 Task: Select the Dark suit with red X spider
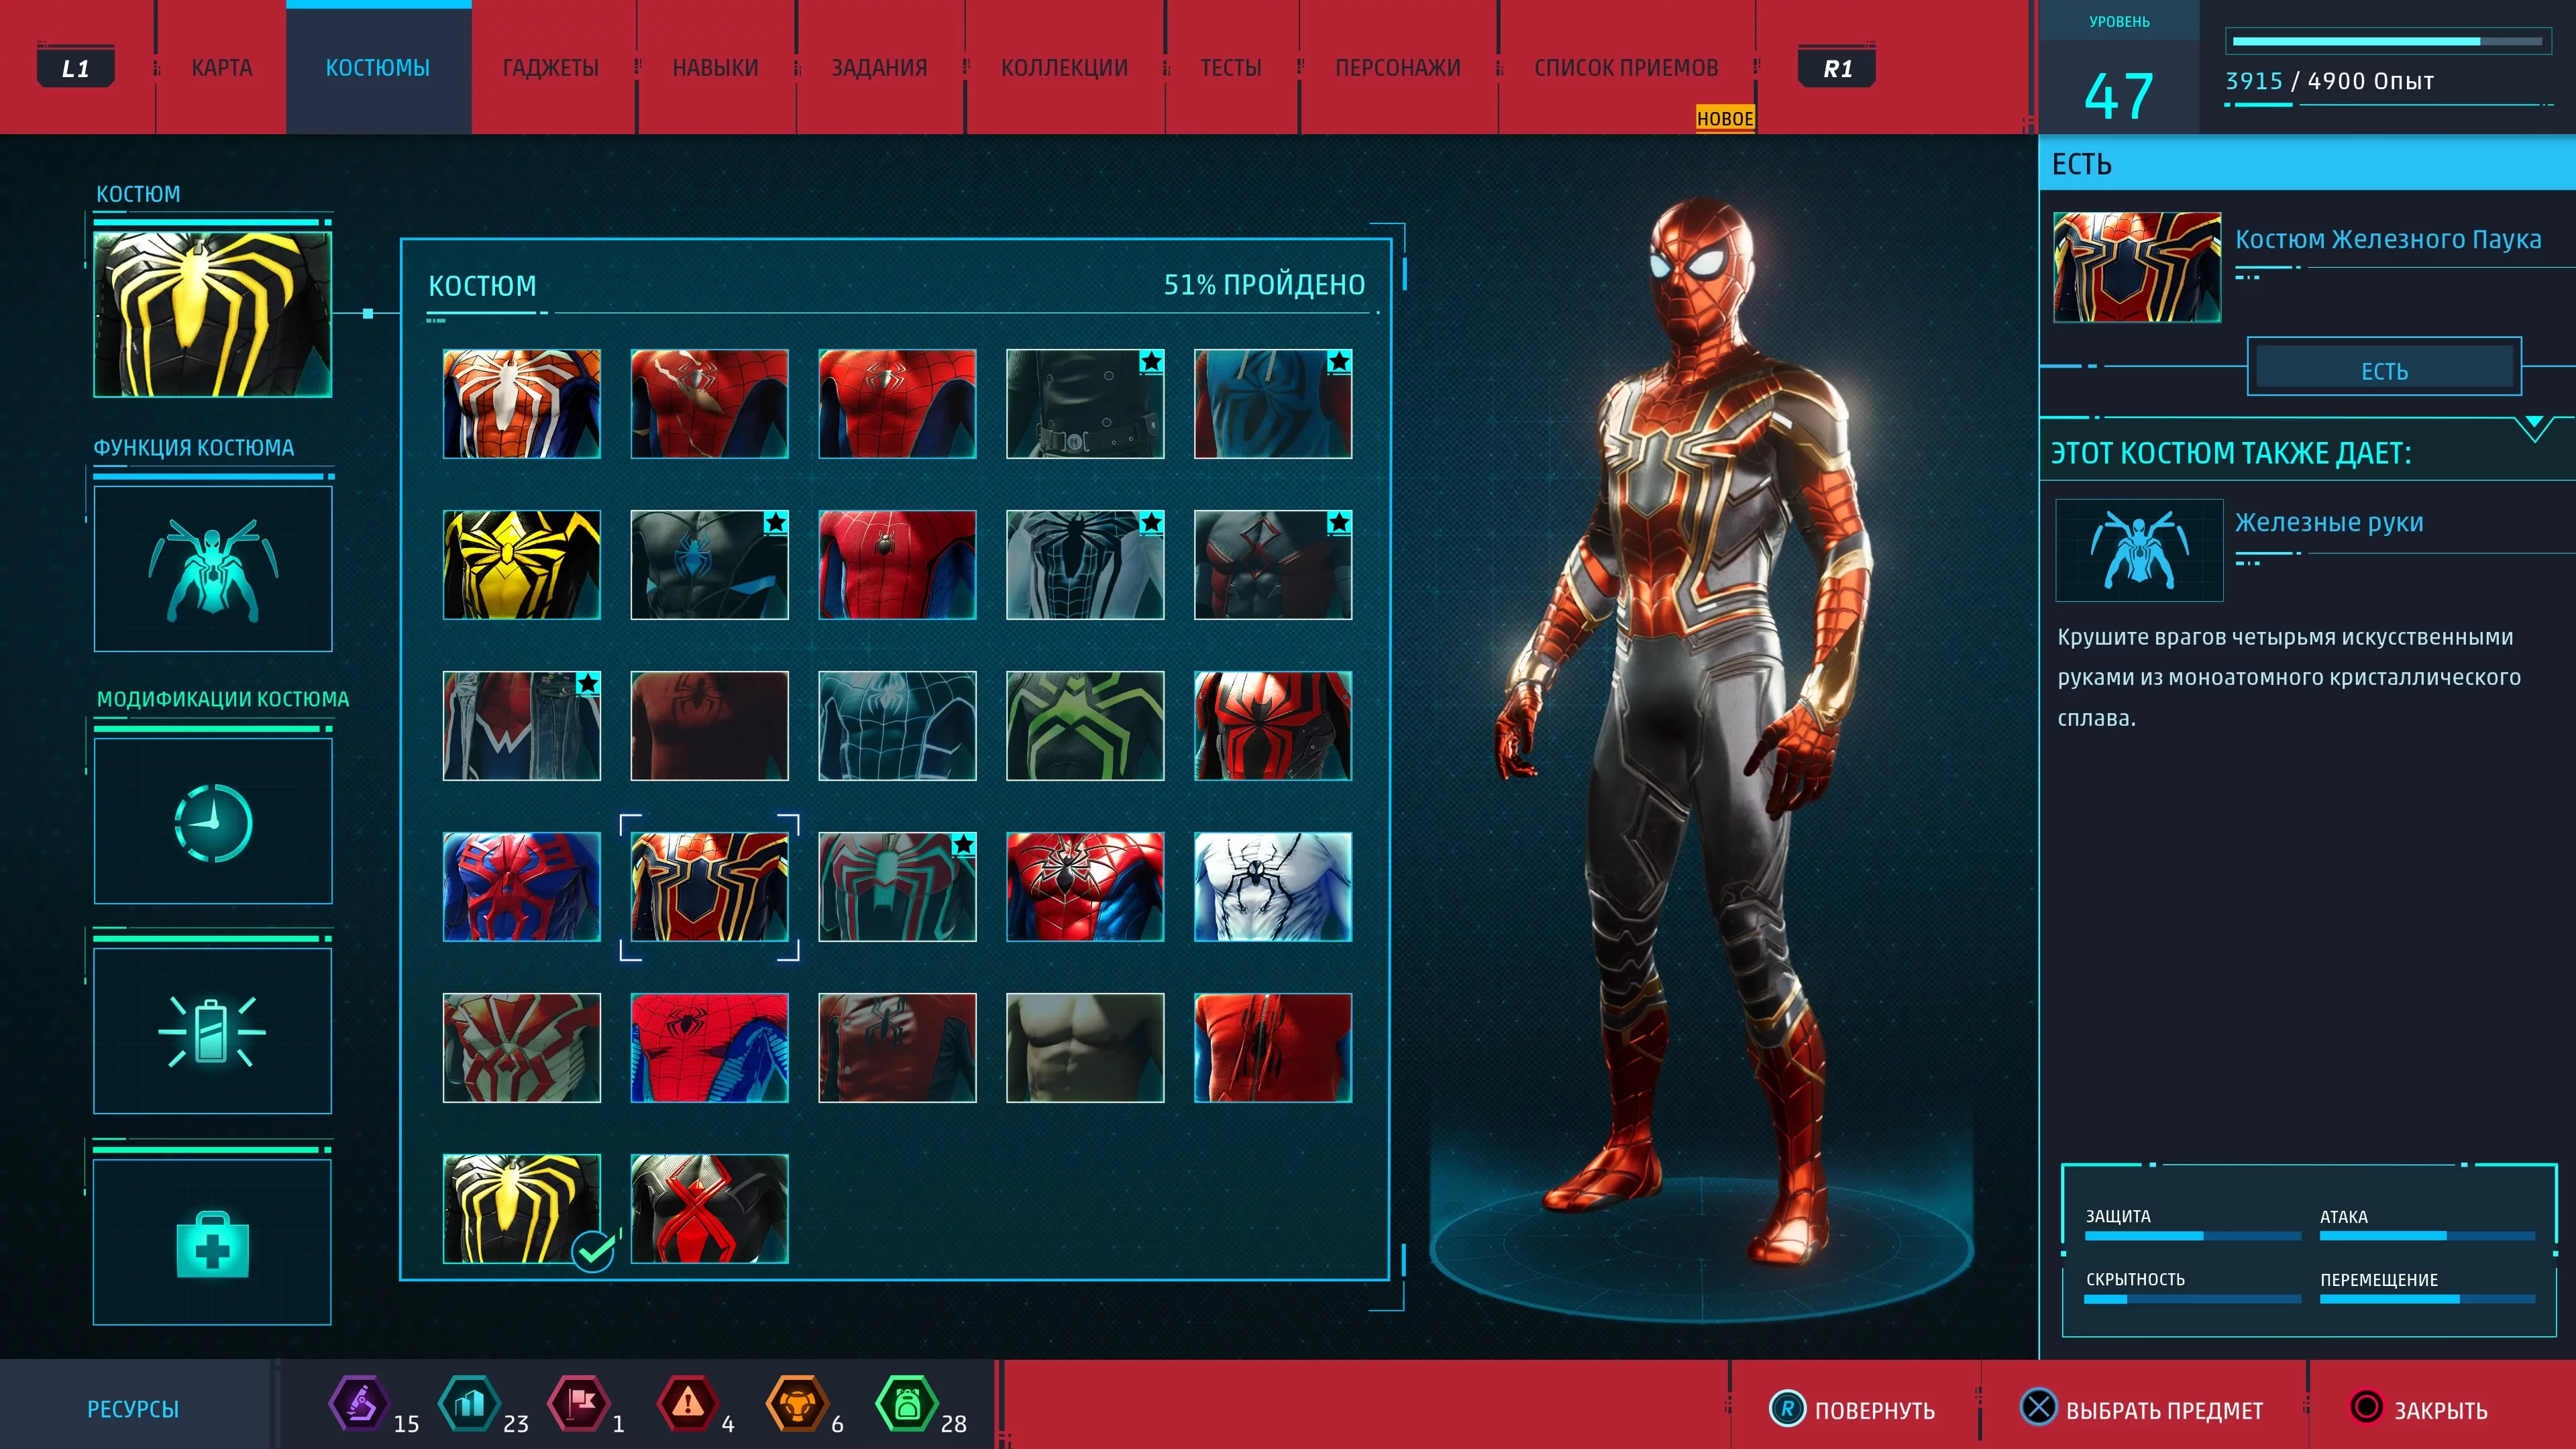point(710,1209)
